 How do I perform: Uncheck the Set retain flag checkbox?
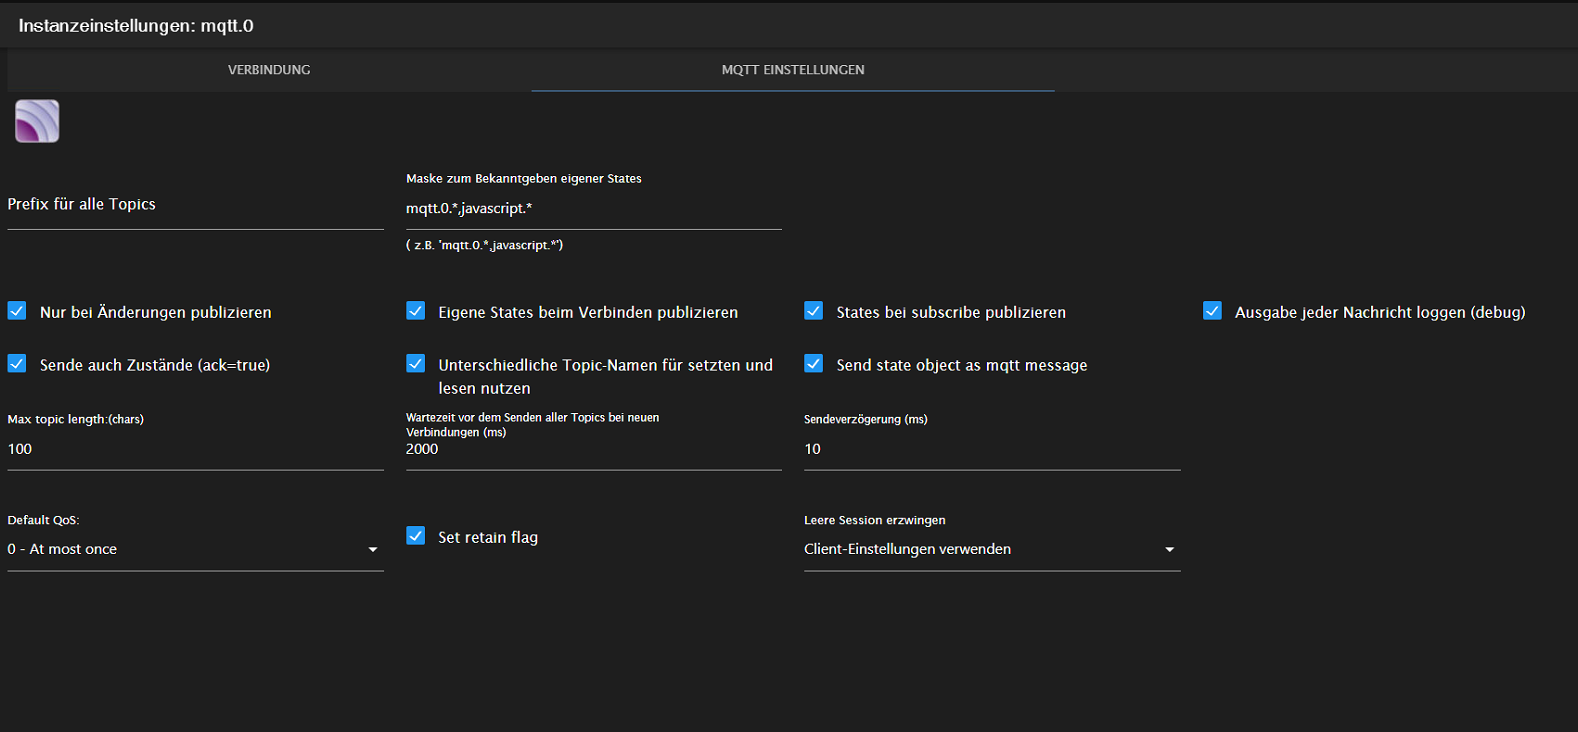coord(416,536)
